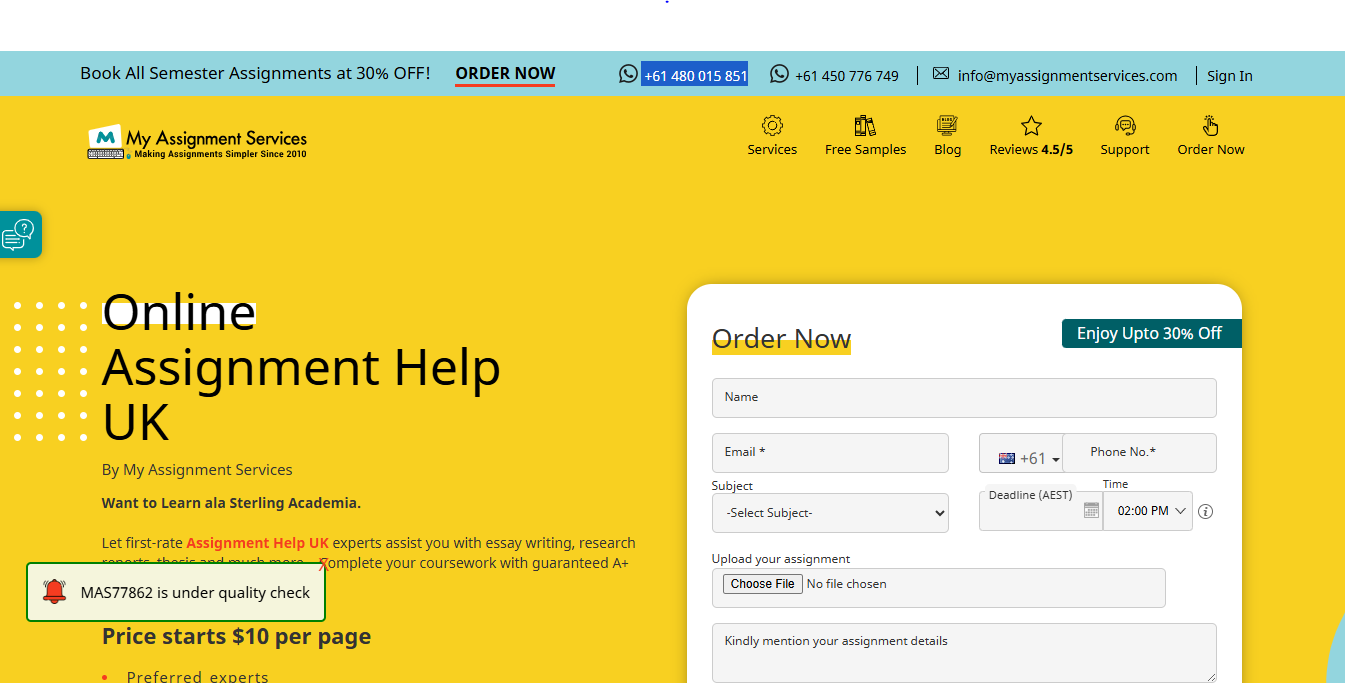
Task: Go to Free Samples menu item
Action: [865, 149]
